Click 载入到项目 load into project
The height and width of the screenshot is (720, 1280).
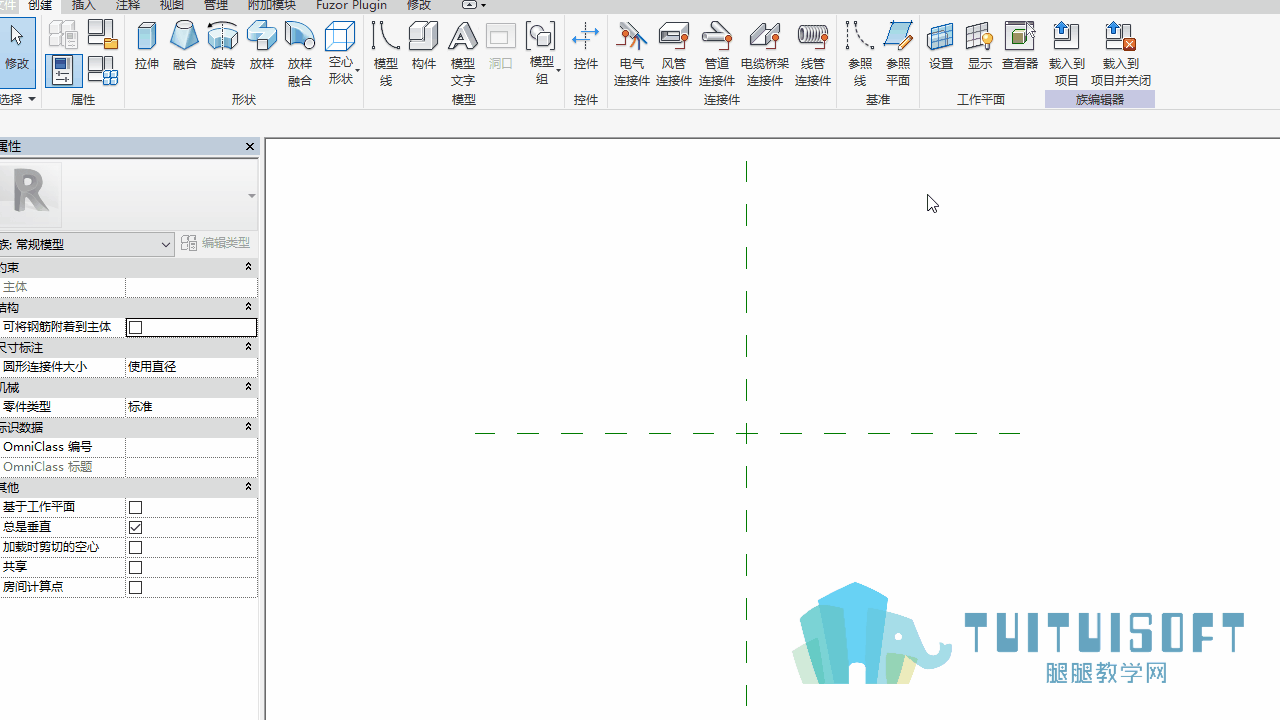pos(1067,54)
